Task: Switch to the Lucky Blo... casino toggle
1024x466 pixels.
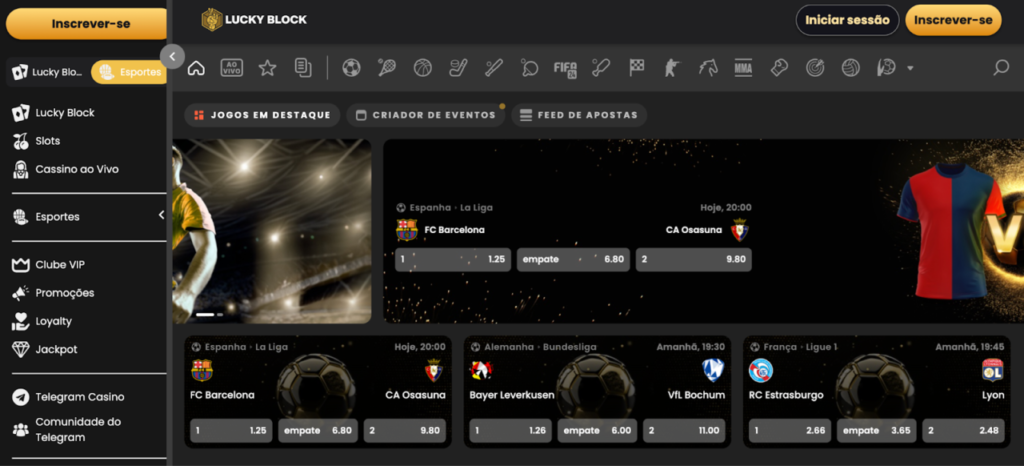Action: (48, 72)
